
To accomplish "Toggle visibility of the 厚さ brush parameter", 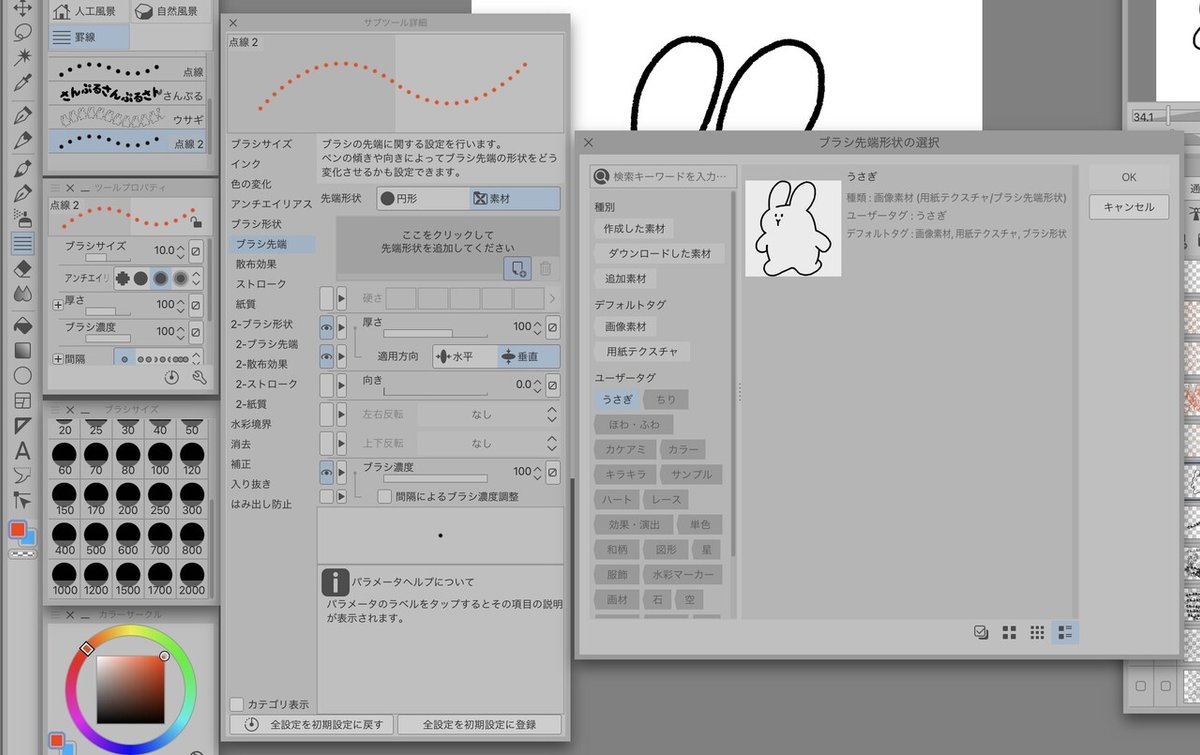I will click(328, 325).
